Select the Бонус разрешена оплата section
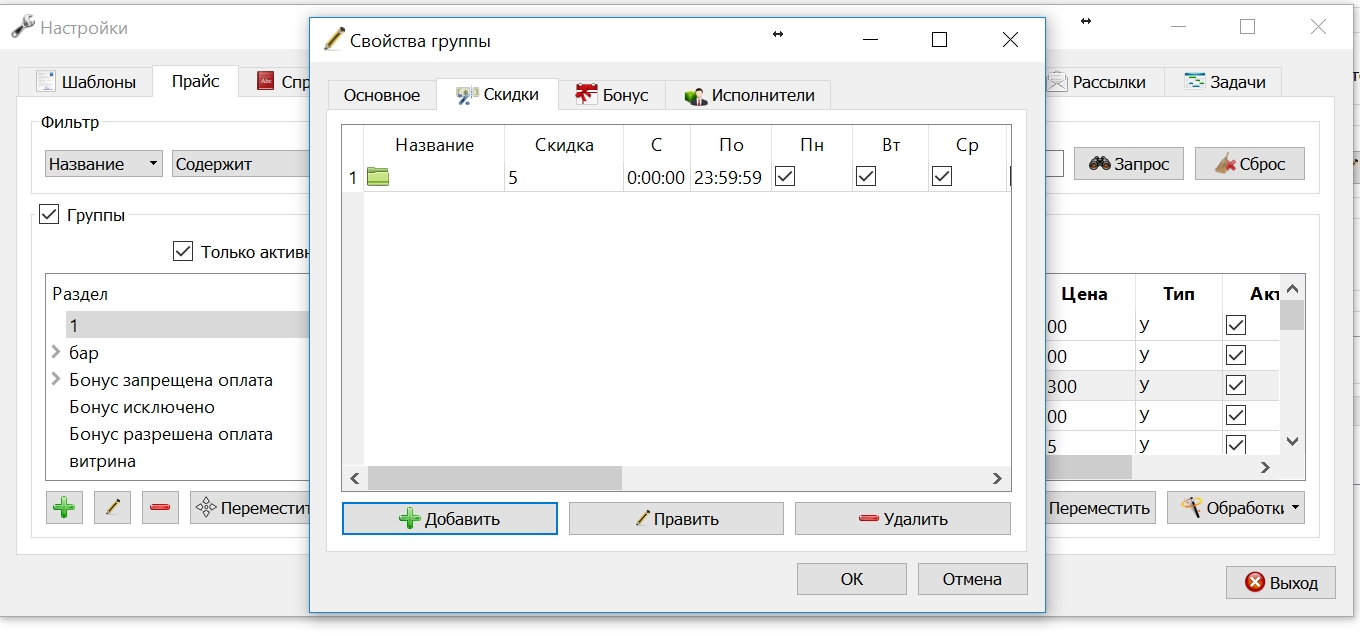The image size is (1360, 636). [171, 434]
